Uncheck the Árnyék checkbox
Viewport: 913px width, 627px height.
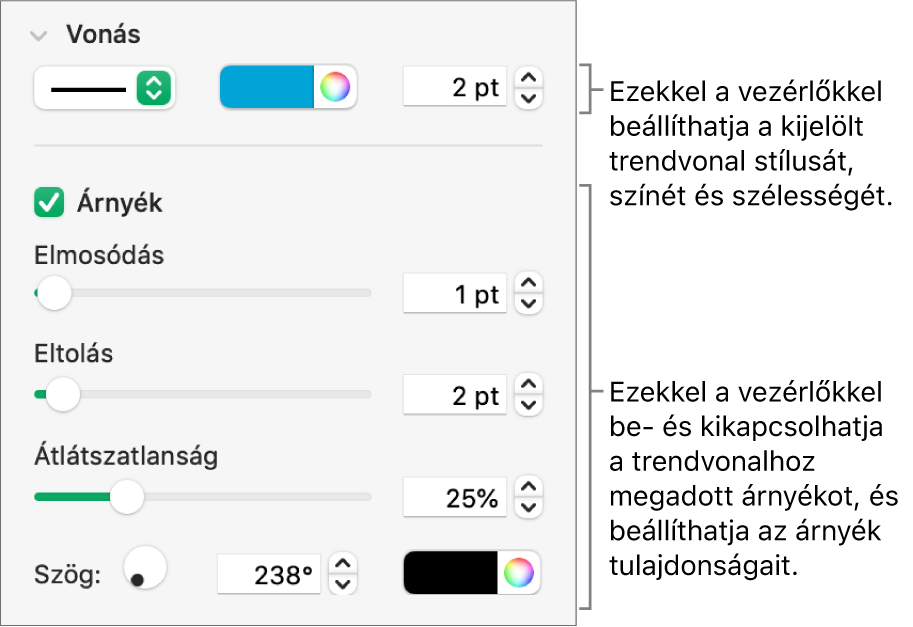(48, 203)
